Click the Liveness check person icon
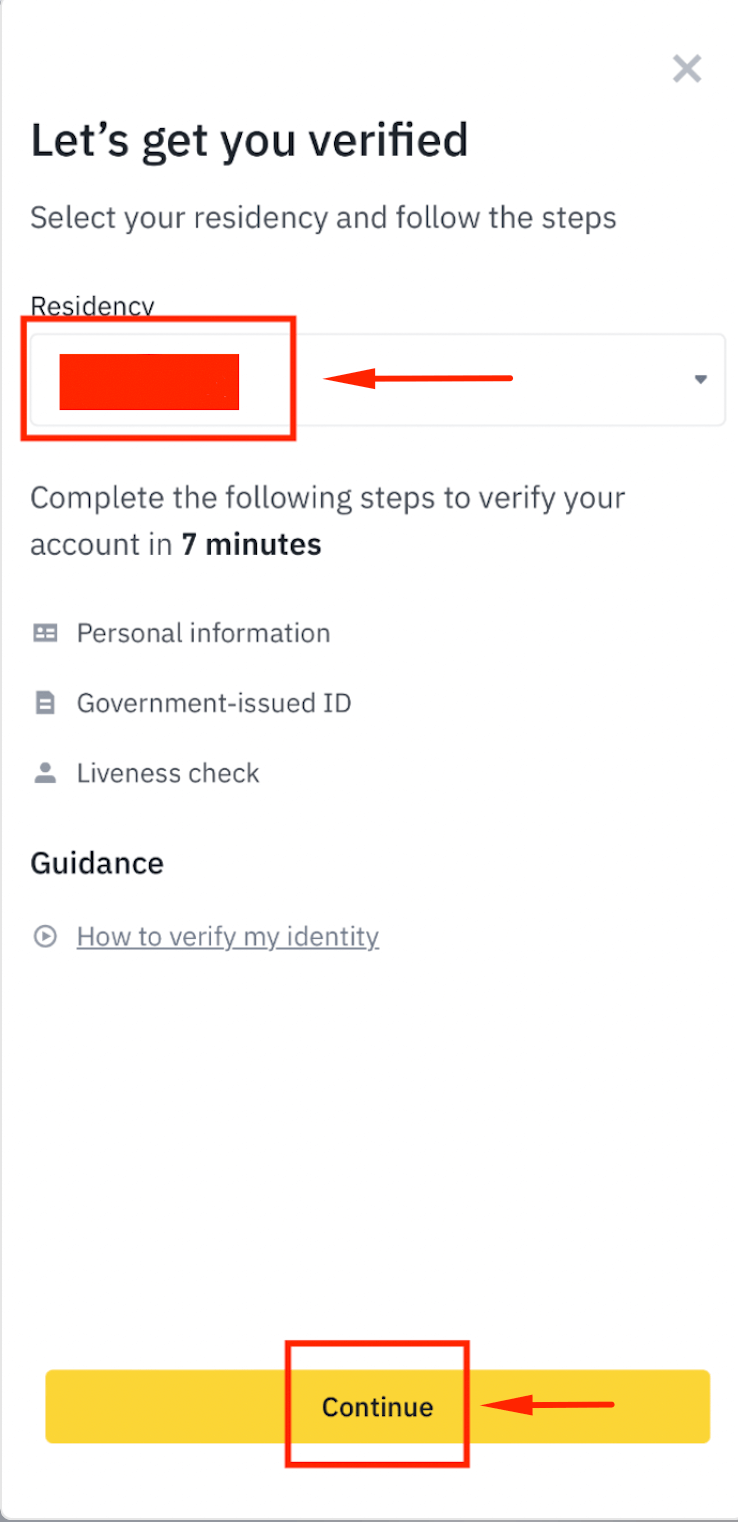The image size is (738, 1522). [x=46, y=772]
